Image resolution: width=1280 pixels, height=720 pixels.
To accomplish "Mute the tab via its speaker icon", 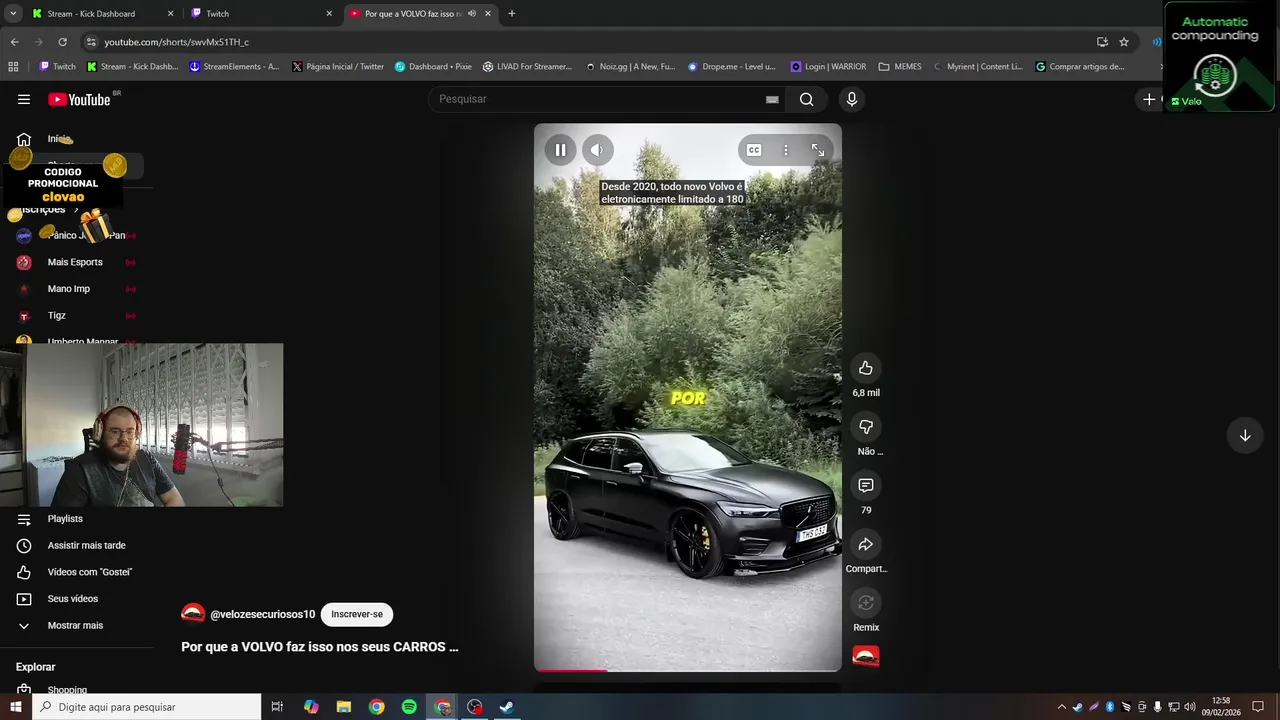I will 472,14.
